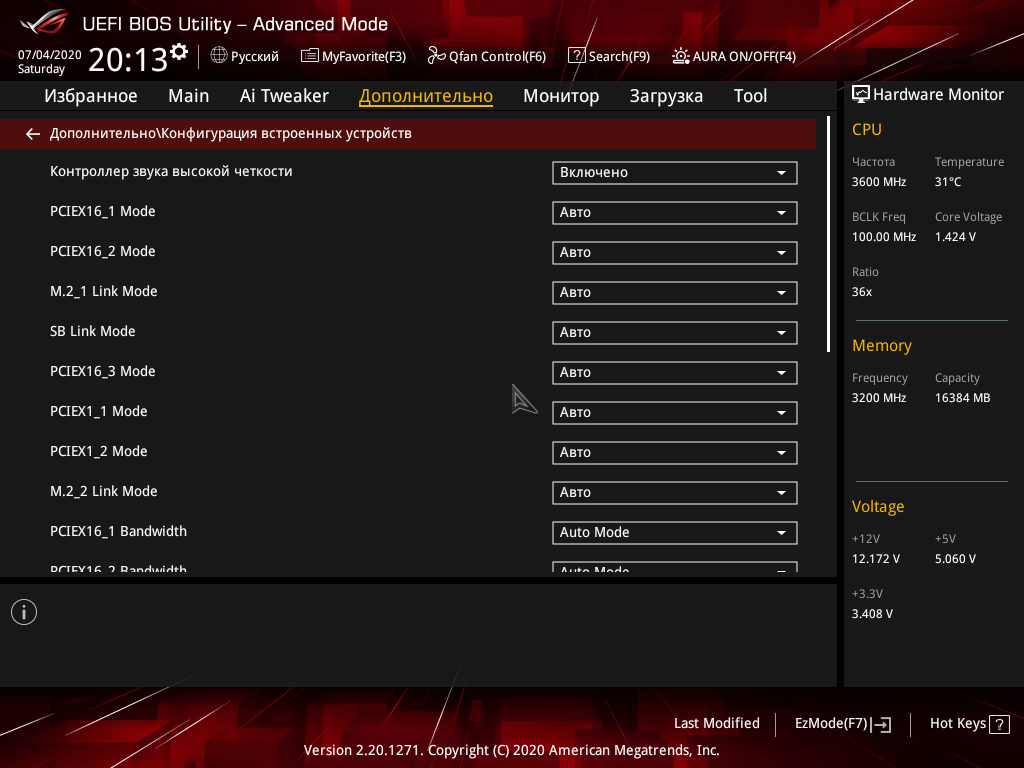Viewport: 1024px width, 768px height.
Task: Launch Qfan Control fan icon
Action: (436, 56)
